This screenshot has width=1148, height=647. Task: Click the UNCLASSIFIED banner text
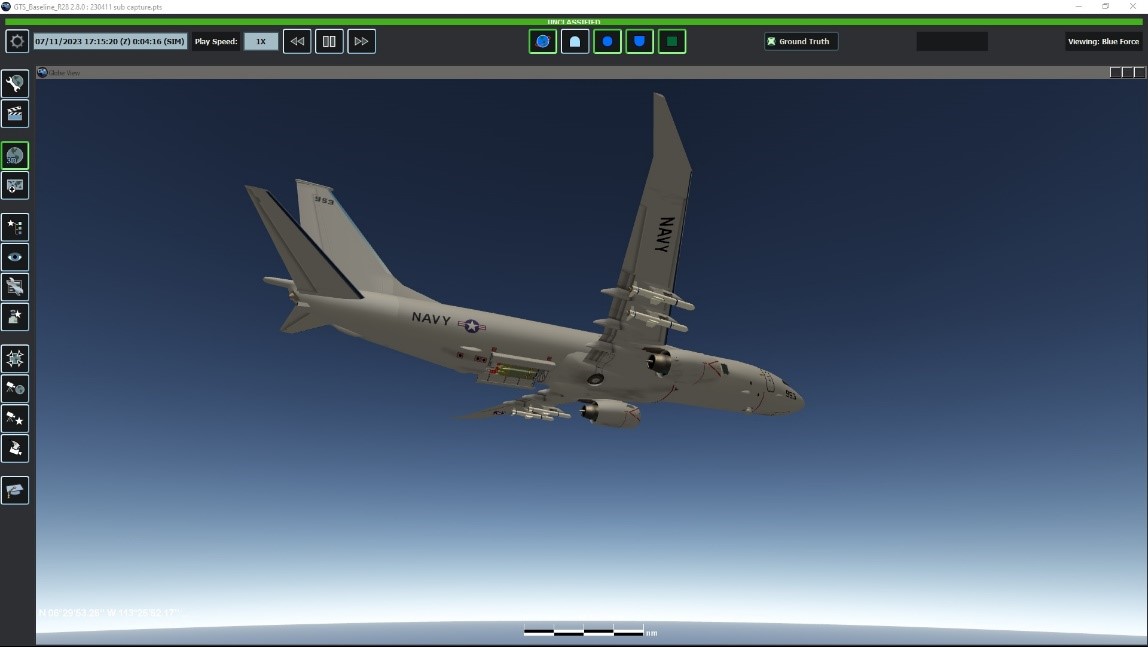574,22
